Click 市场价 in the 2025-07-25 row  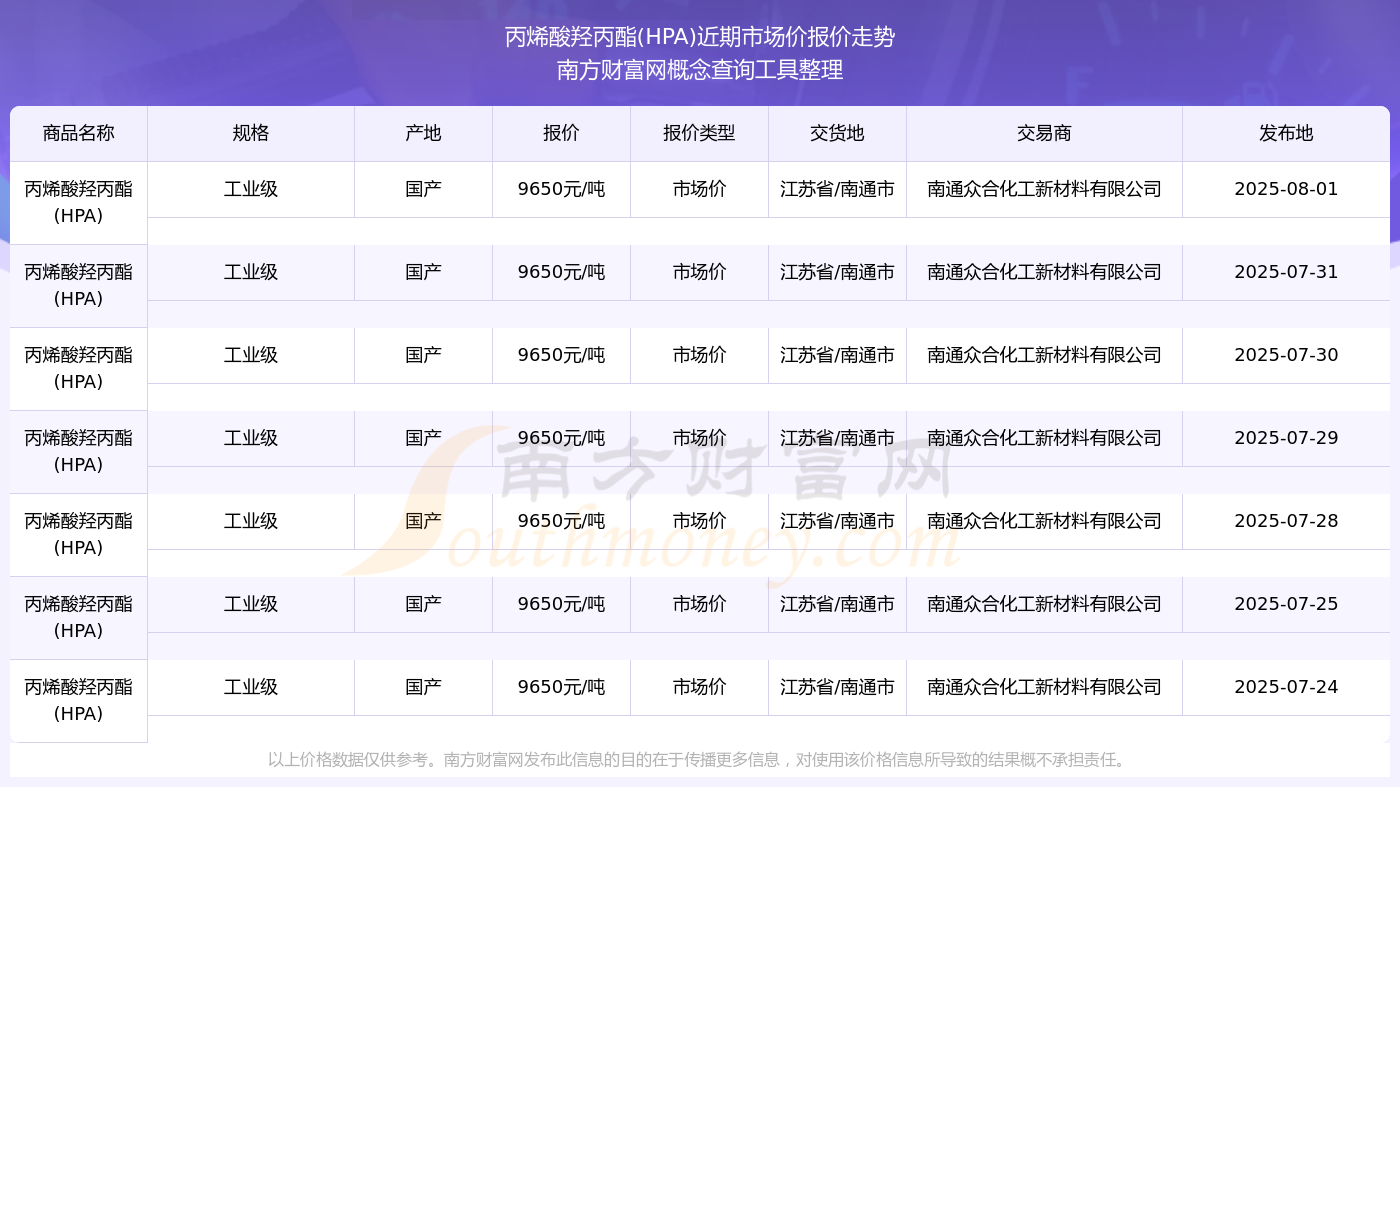[x=700, y=604]
